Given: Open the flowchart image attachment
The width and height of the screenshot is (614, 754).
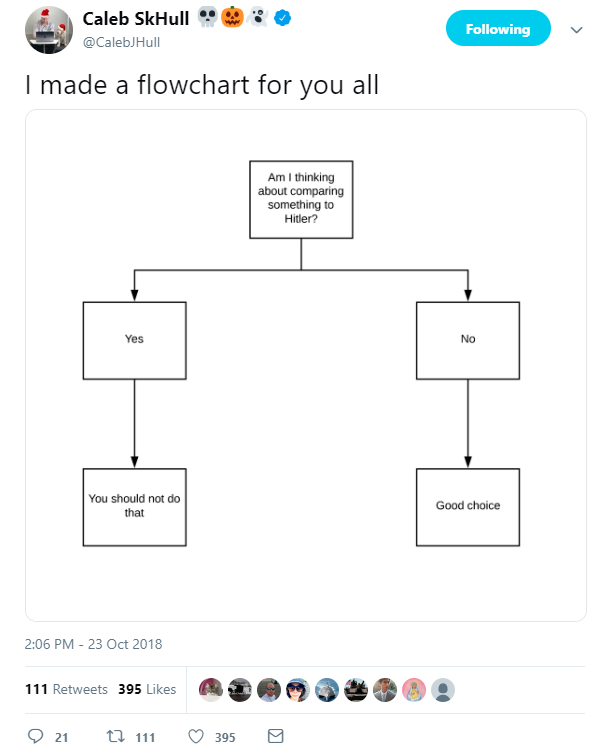Looking at the screenshot, I should coord(306,365).
